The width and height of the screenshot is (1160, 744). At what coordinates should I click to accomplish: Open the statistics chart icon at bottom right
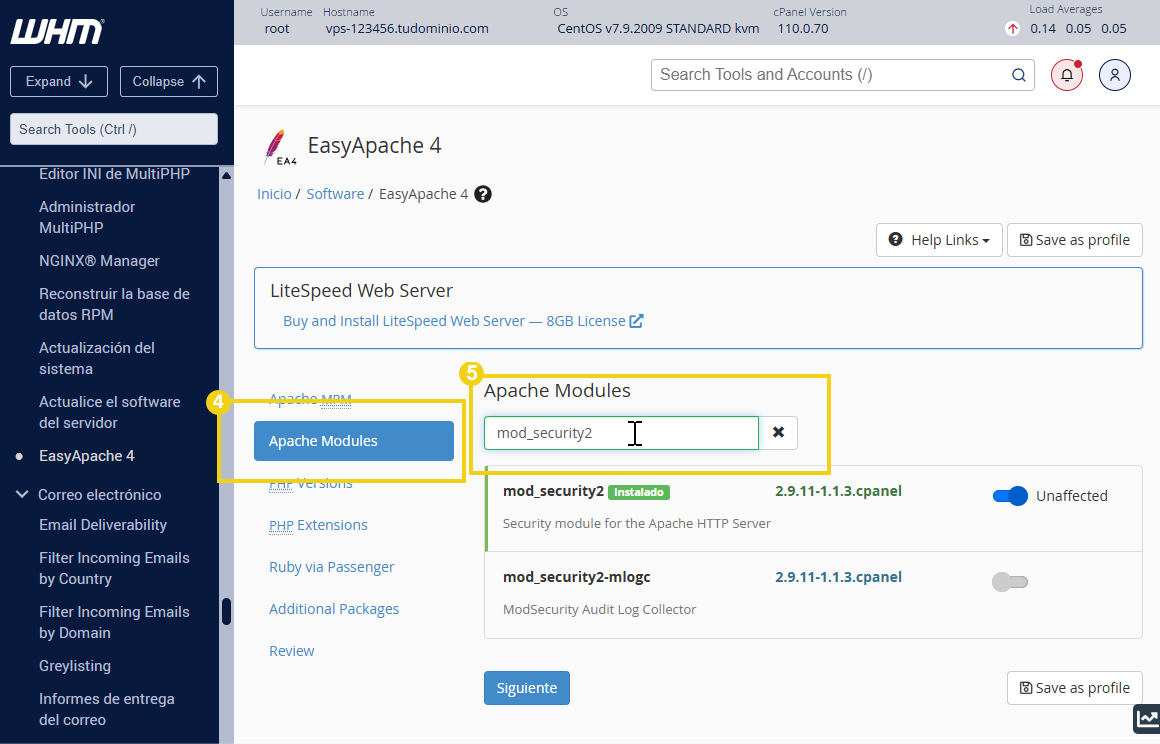(x=1147, y=718)
